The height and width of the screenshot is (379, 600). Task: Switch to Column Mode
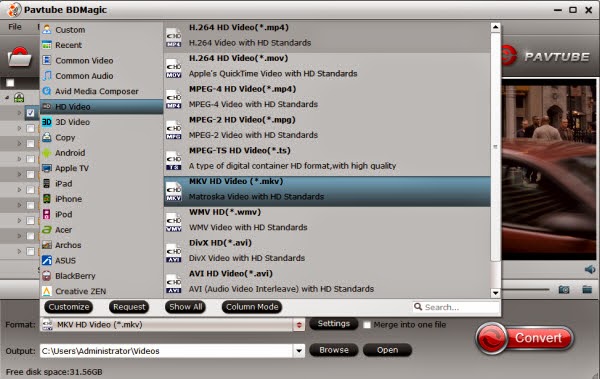(x=252, y=307)
